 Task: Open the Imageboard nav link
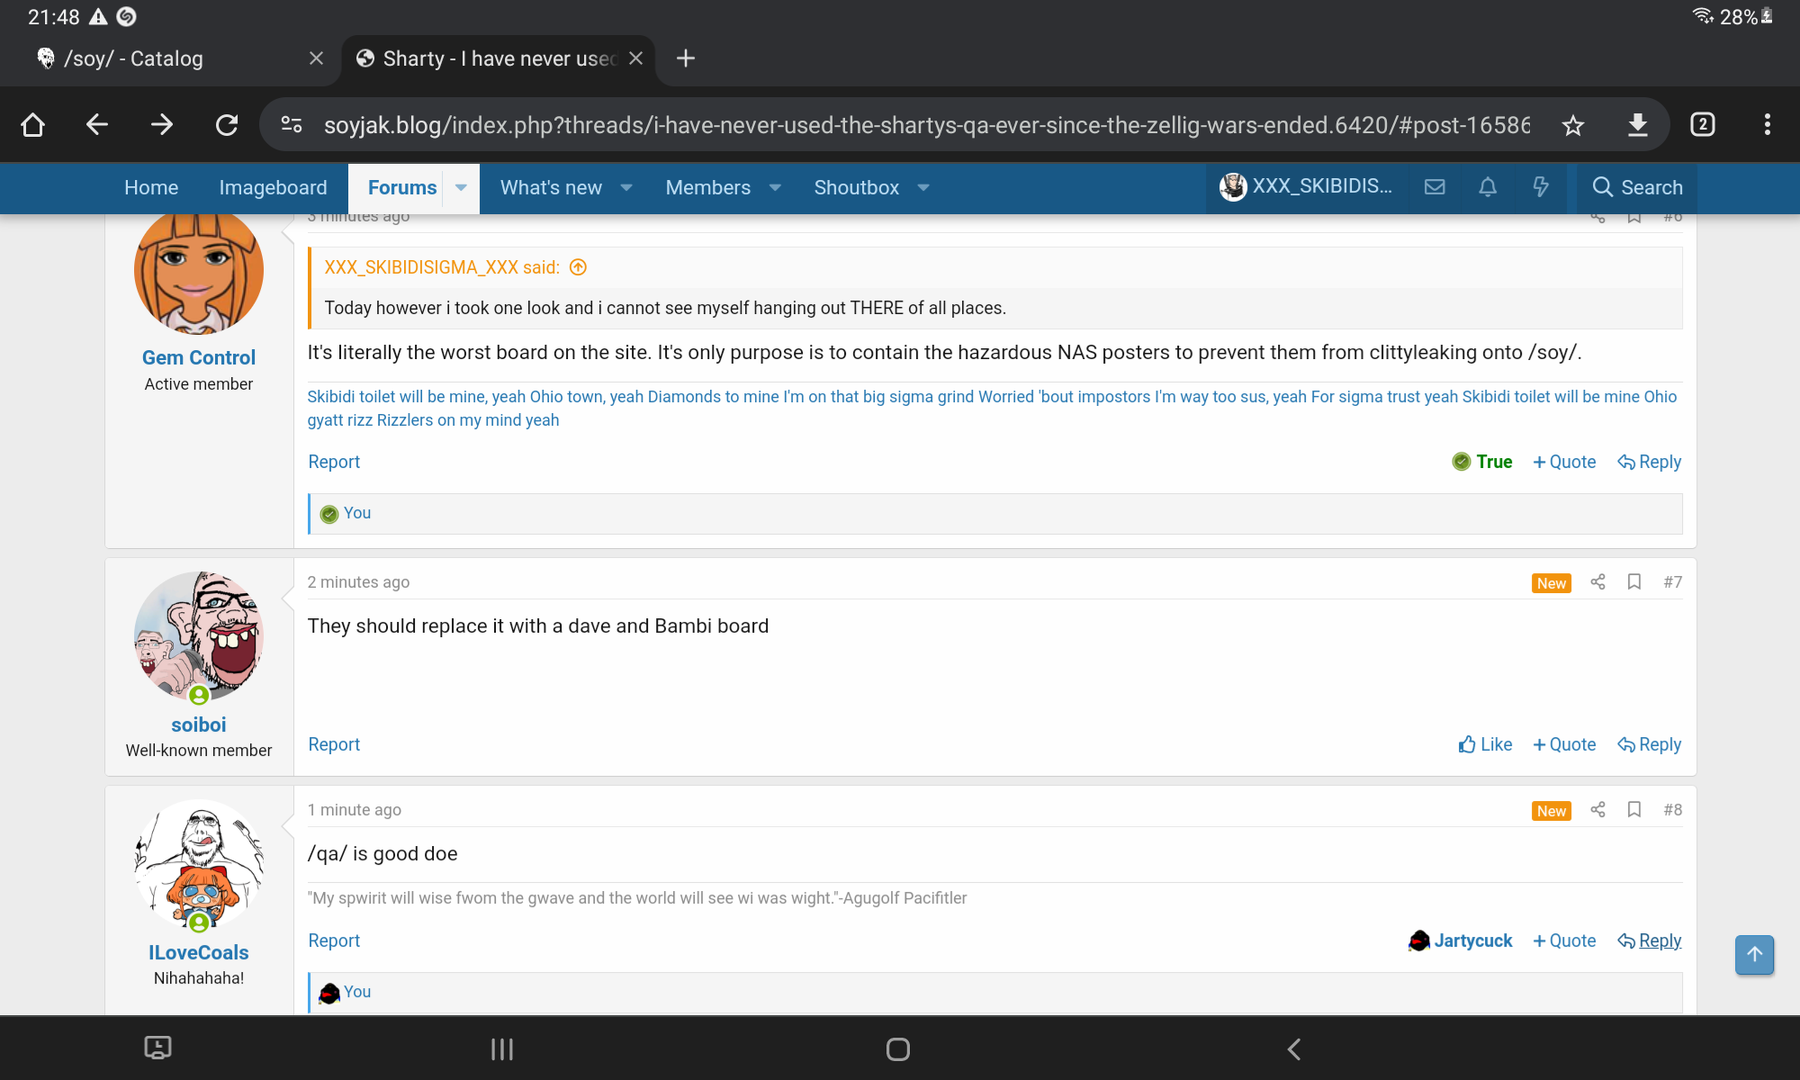coord(273,188)
